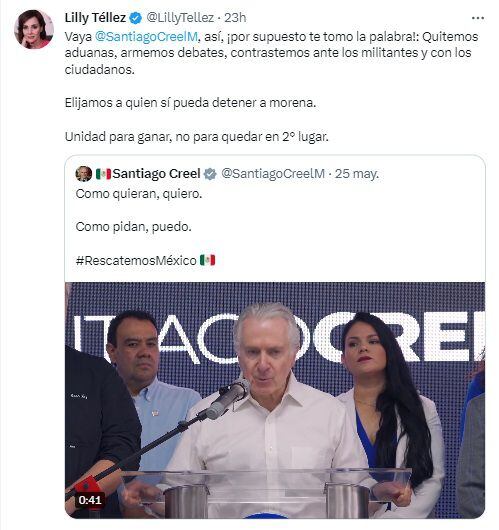
Task: Click the Mexican flag emoji before Santiago Creel
Action: (x=103, y=174)
